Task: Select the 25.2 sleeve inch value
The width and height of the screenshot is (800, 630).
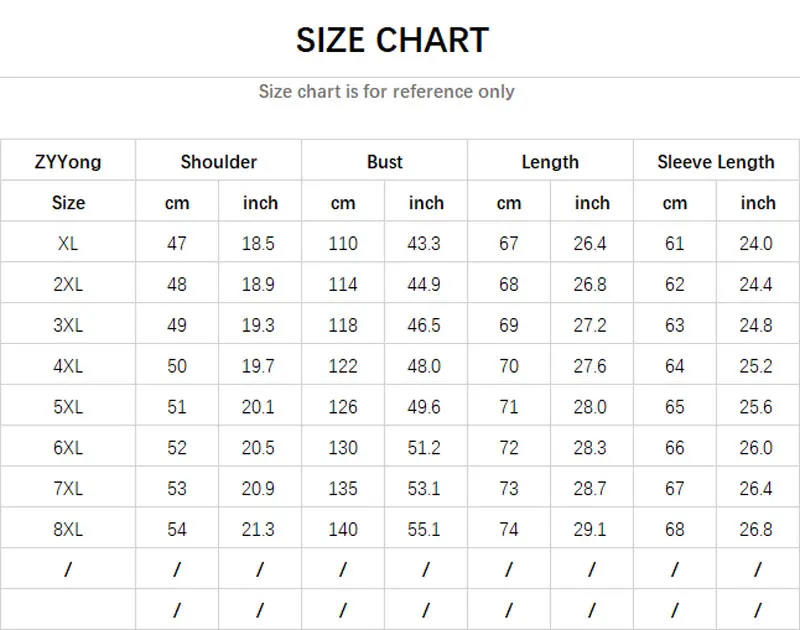Action: 757,366
